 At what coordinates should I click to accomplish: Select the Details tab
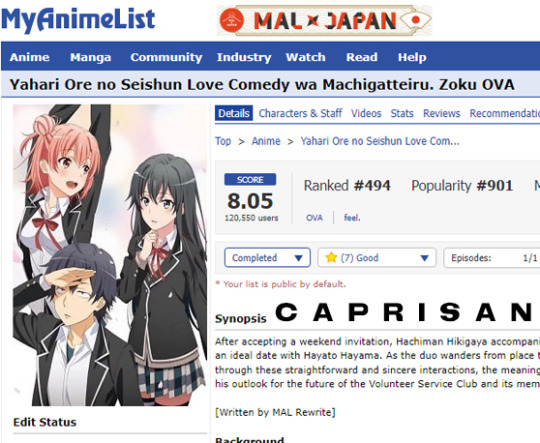(x=234, y=113)
